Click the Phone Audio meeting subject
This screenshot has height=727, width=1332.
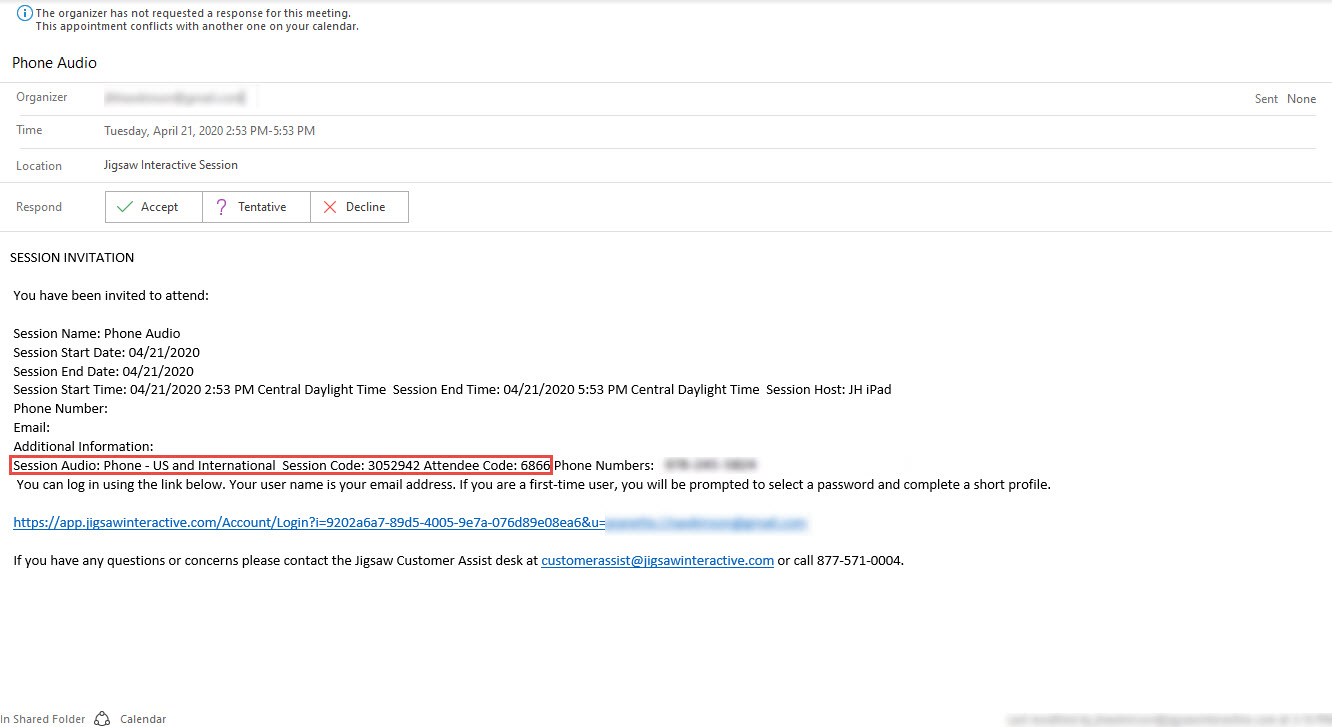55,63
